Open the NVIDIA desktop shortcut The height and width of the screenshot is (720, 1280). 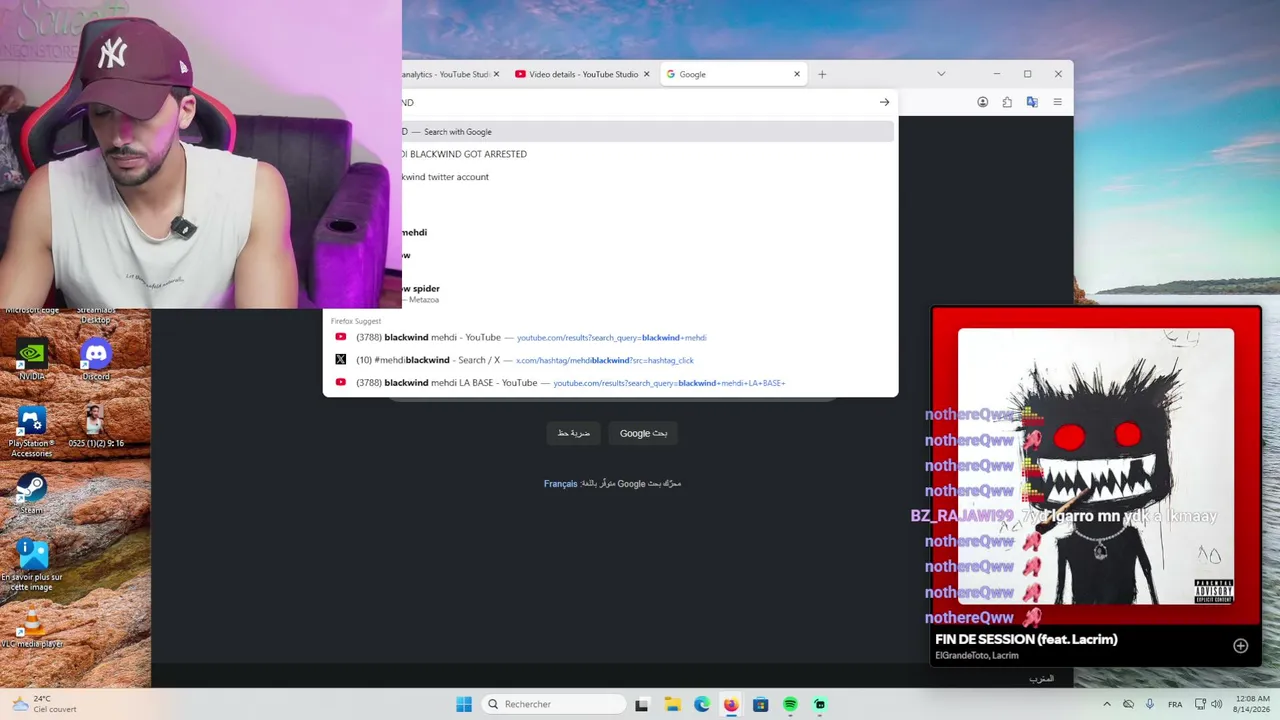click(32, 359)
